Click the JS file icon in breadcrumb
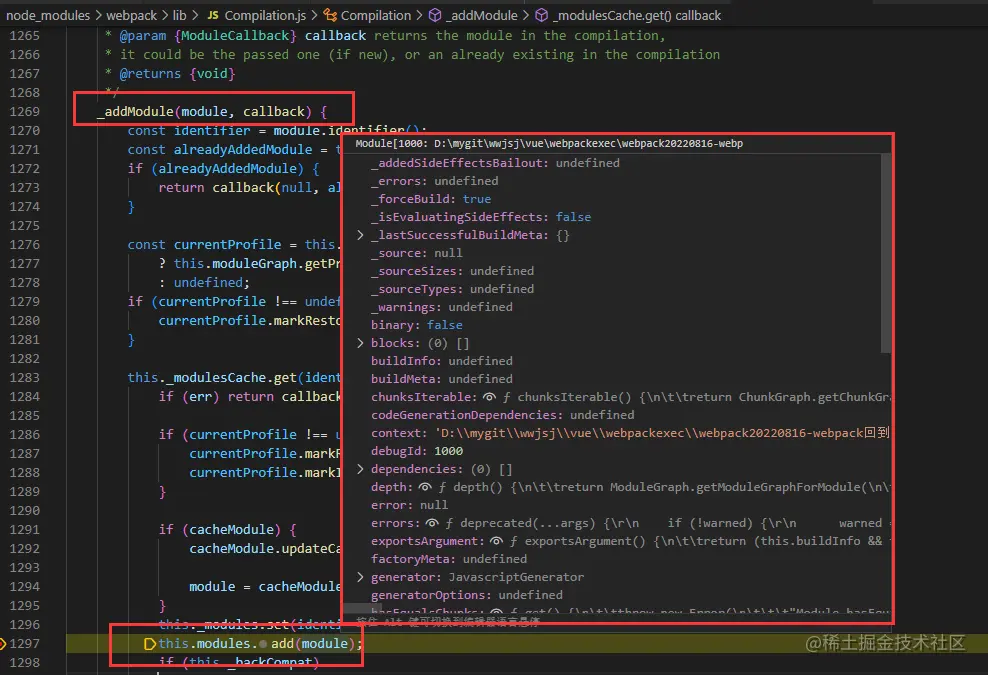 (213, 15)
